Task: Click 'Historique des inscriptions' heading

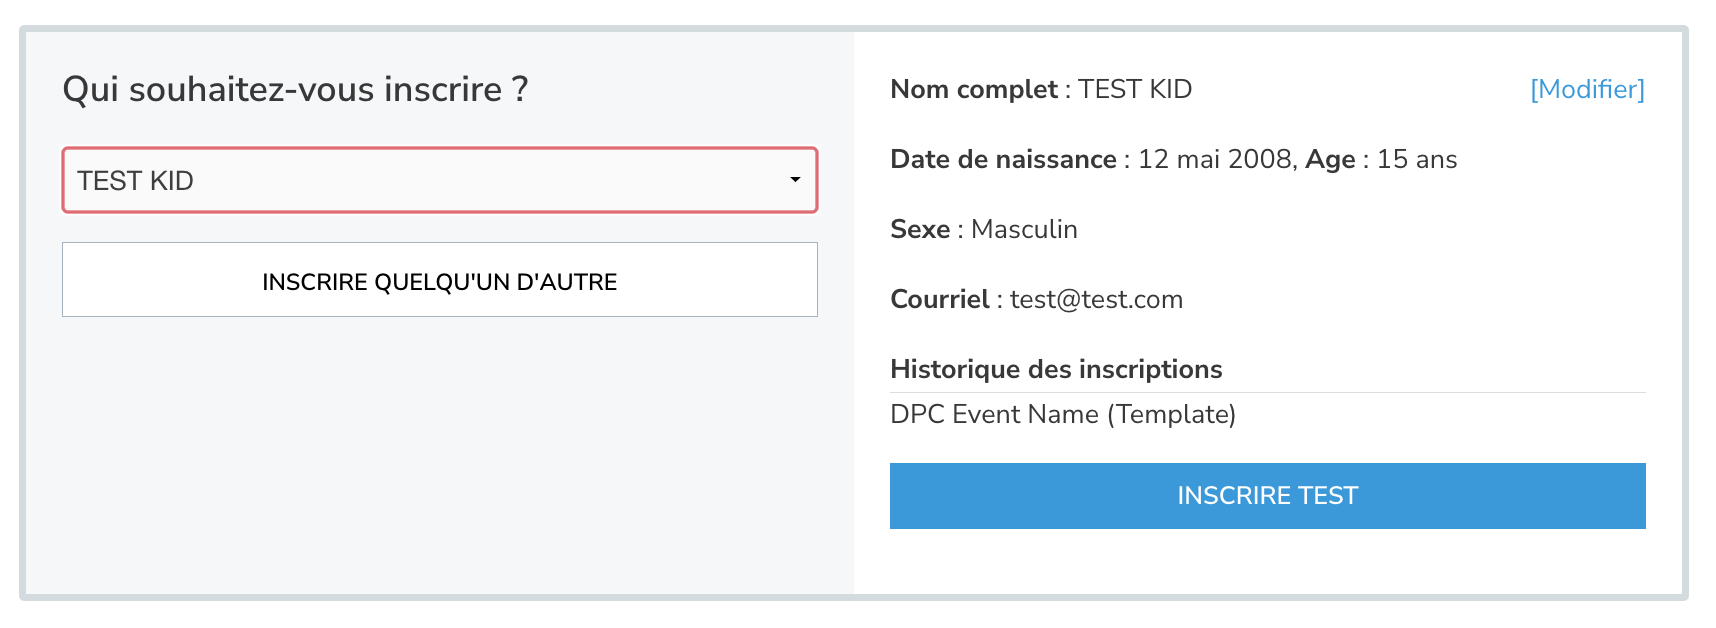Action: (x=1056, y=369)
